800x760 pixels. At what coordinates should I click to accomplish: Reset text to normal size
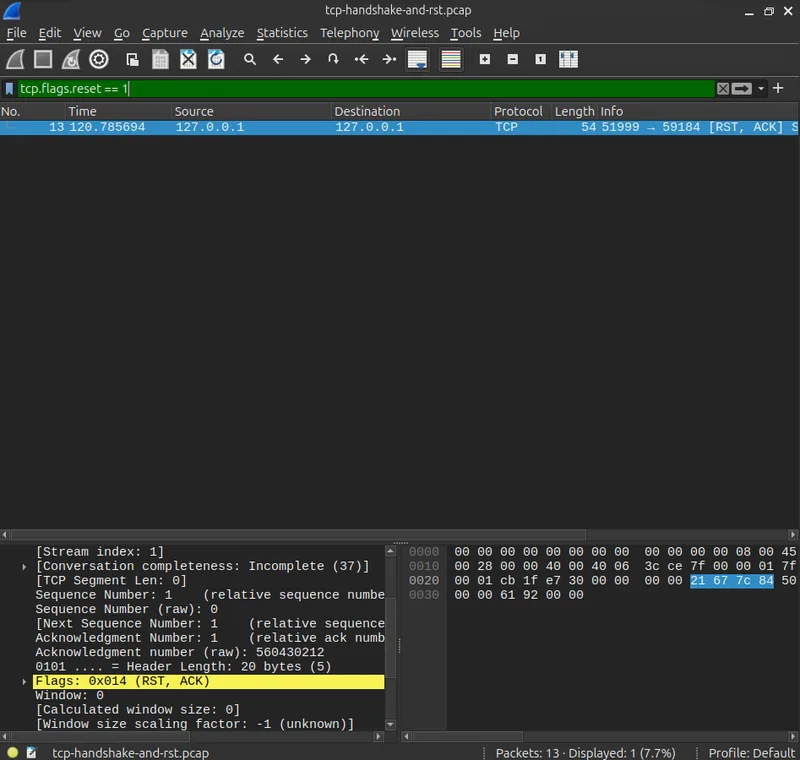point(540,59)
